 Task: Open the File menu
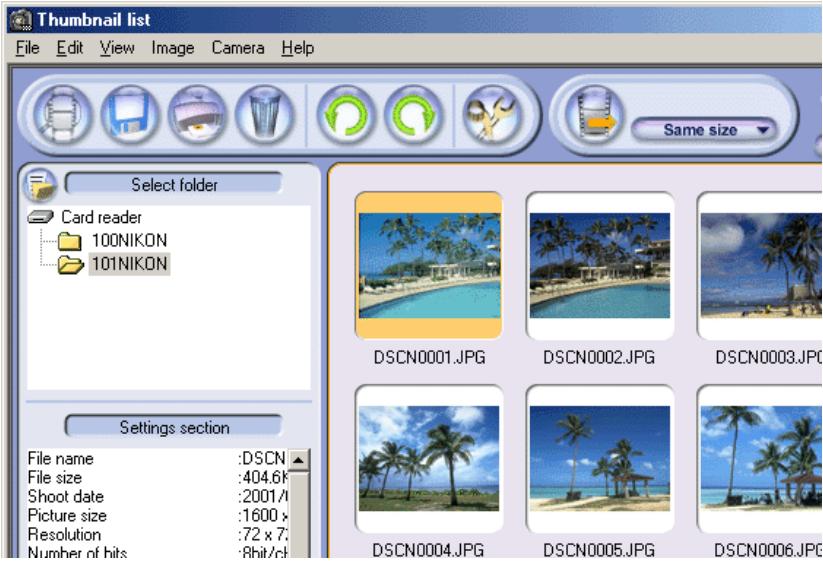27,48
